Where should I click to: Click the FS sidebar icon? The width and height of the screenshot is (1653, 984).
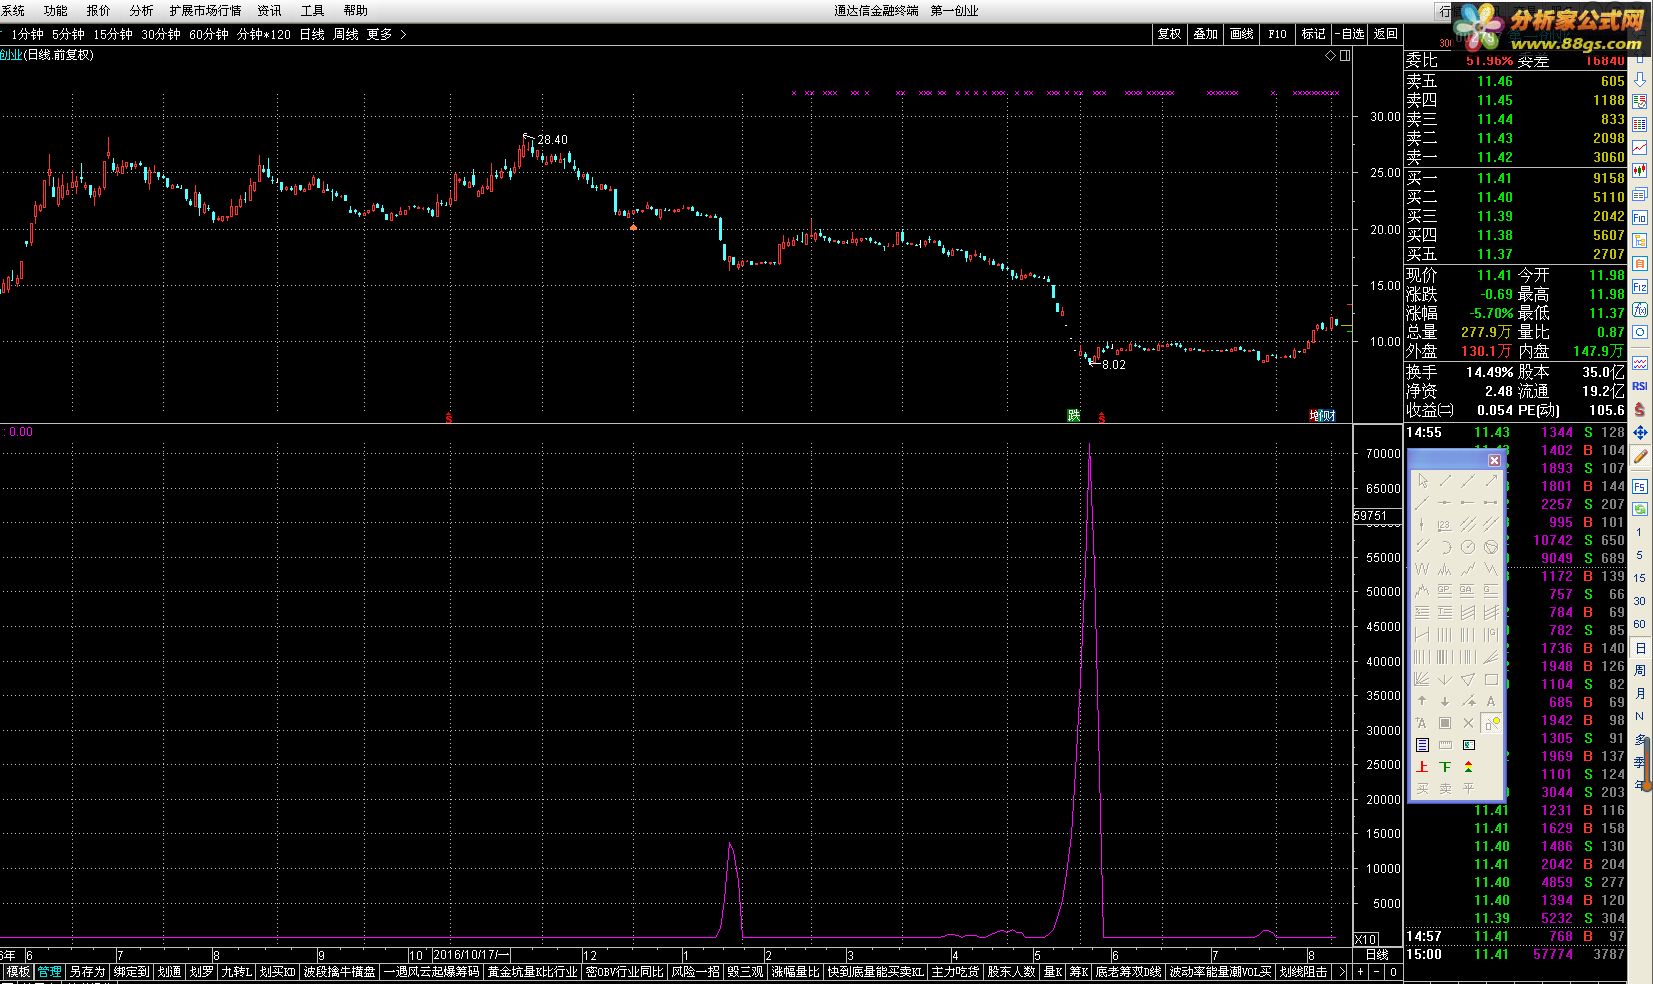pos(1640,486)
